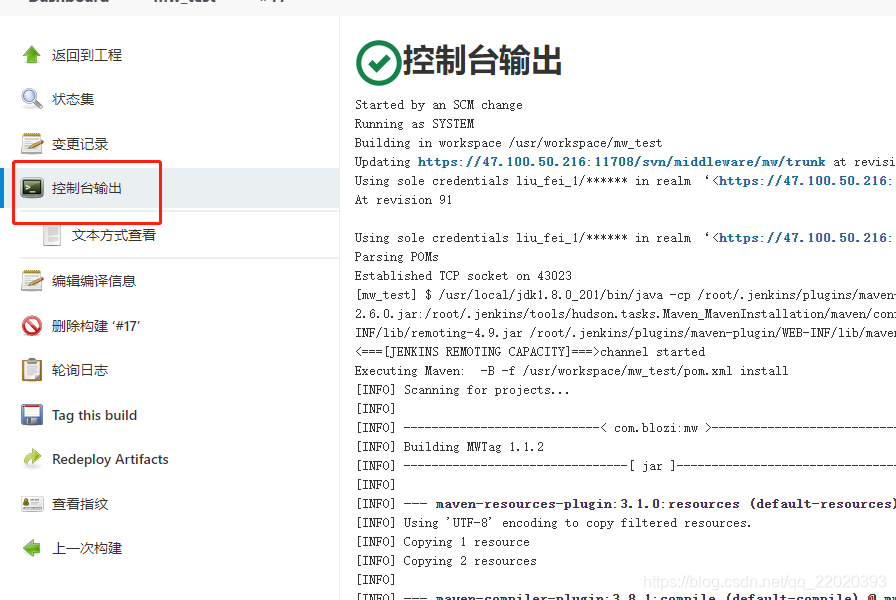Screen dimensions: 896x600
Task: Click the 'Executing Maven' command line
Action: tap(571, 371)
